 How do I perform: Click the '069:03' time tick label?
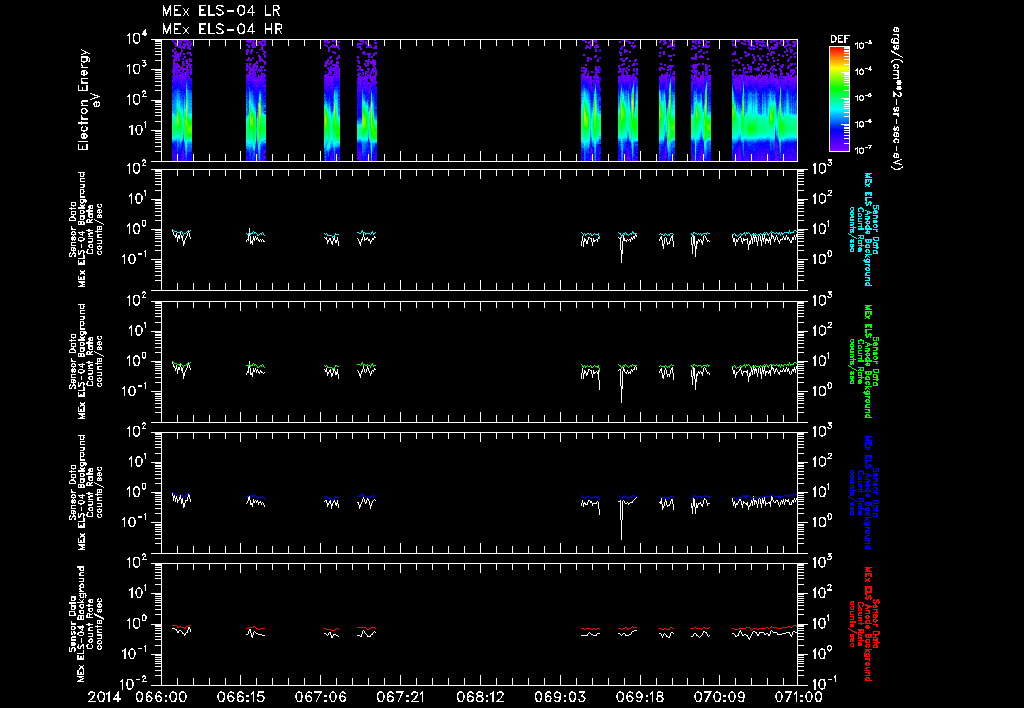(559, 697)
